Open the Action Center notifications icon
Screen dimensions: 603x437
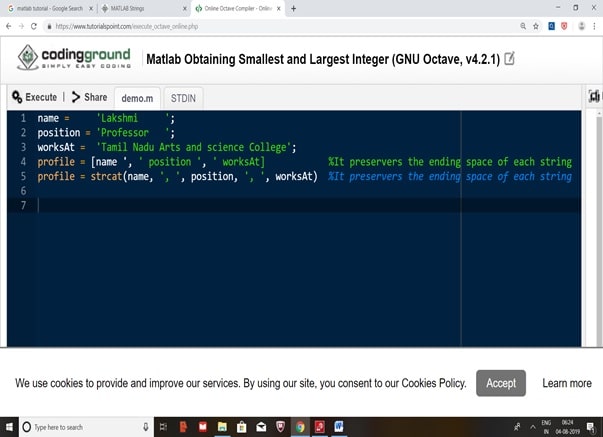[591, 427]
